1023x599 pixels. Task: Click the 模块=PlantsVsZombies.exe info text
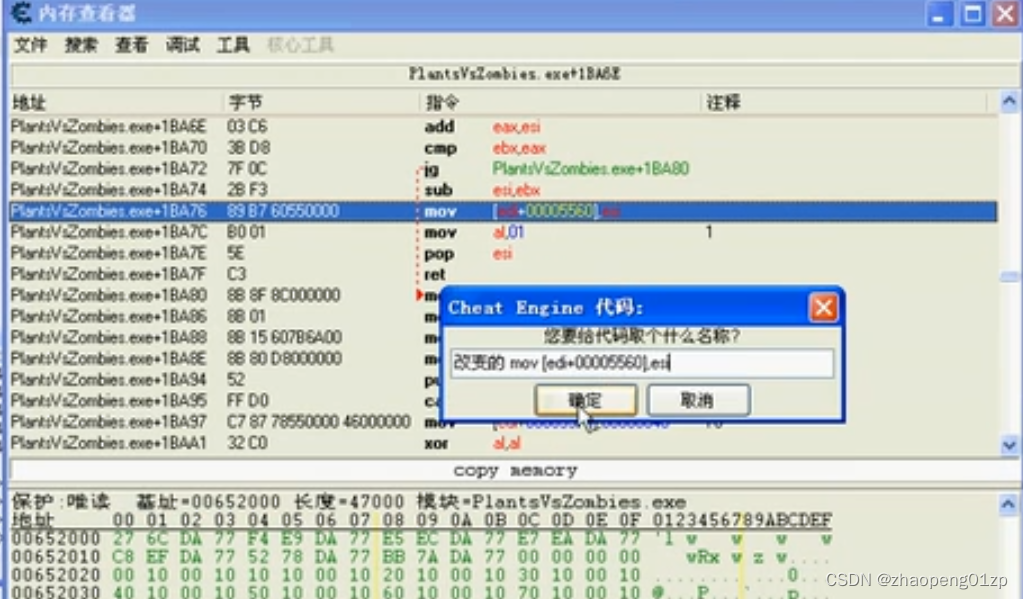[551, 502]
